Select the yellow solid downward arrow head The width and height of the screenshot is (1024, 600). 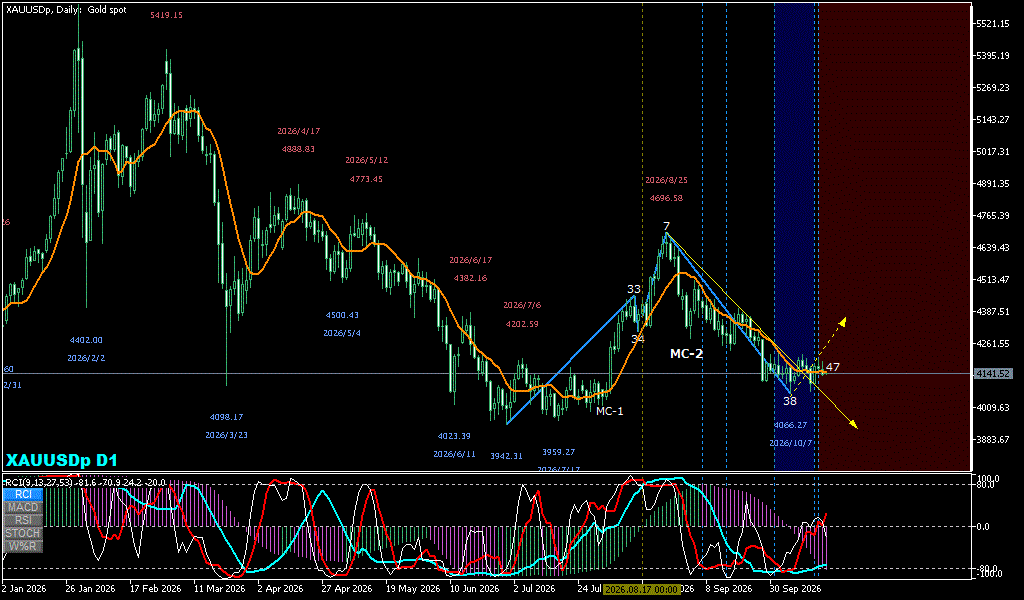point(853,425)
